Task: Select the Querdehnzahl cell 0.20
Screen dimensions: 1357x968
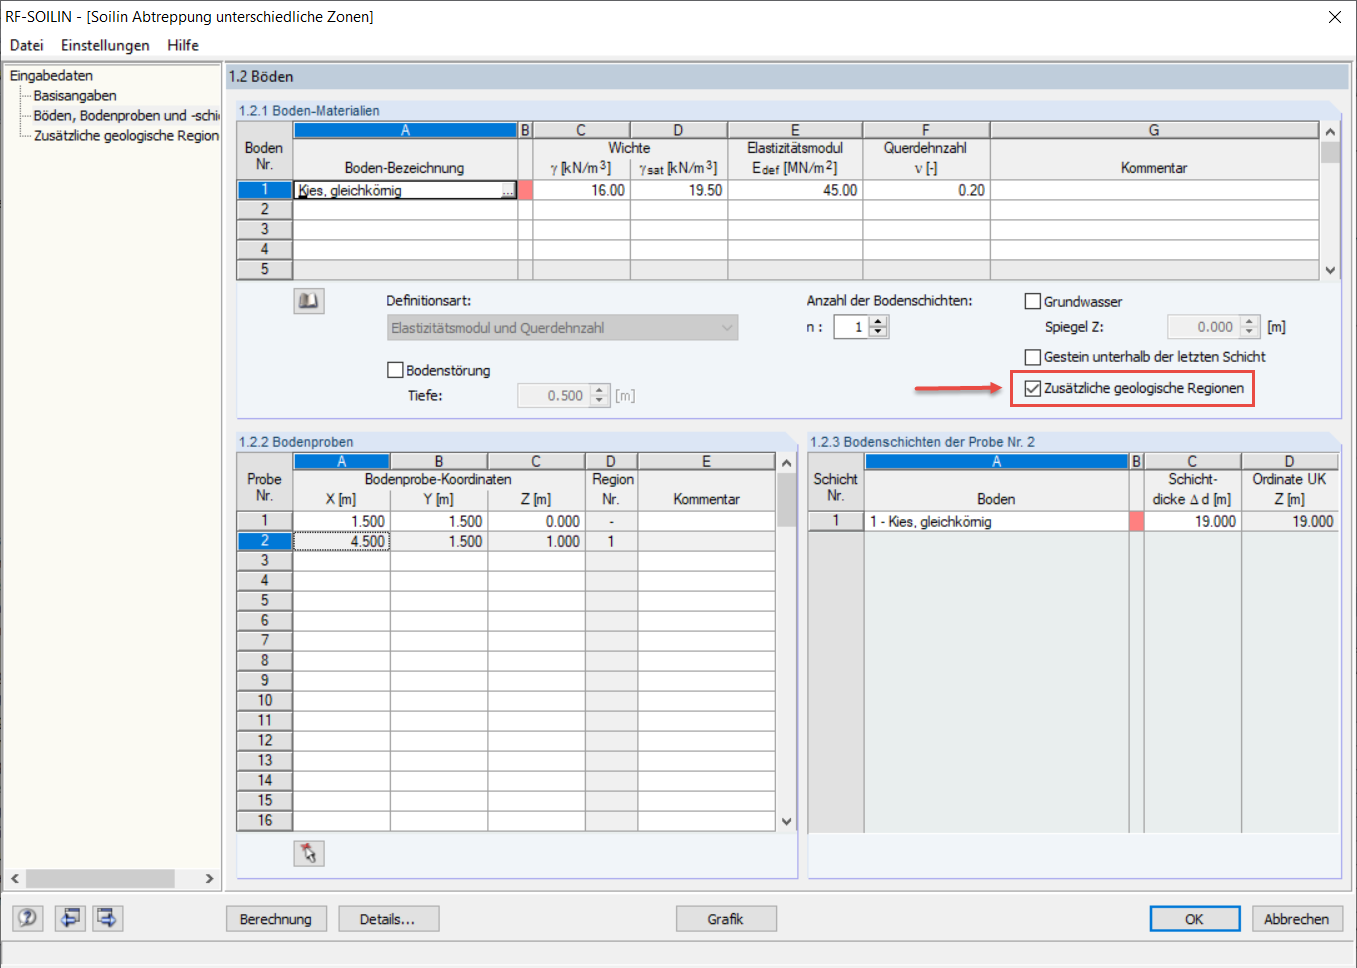Action: 926,190
